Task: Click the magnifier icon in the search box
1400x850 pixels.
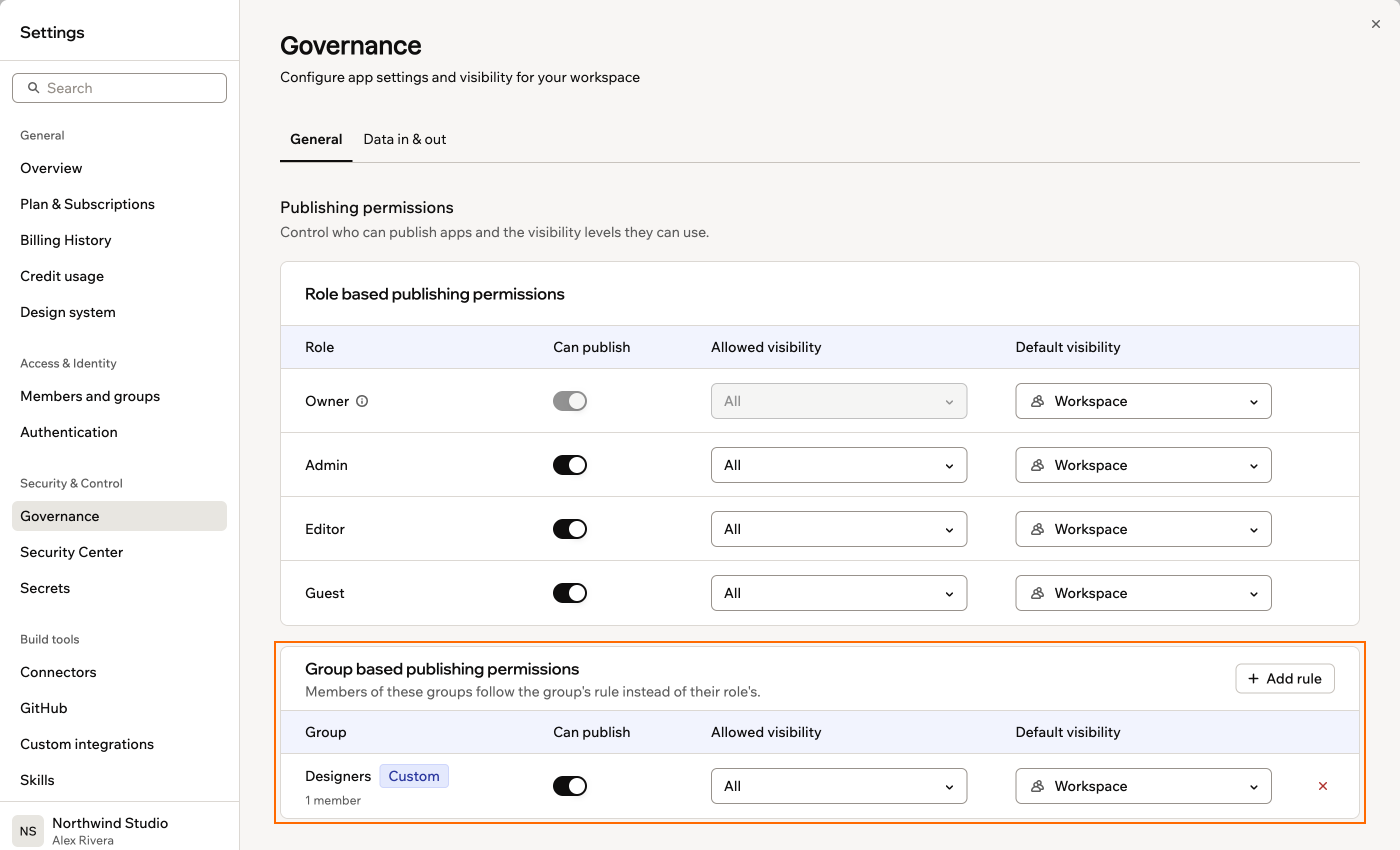Action: (34, 88)
